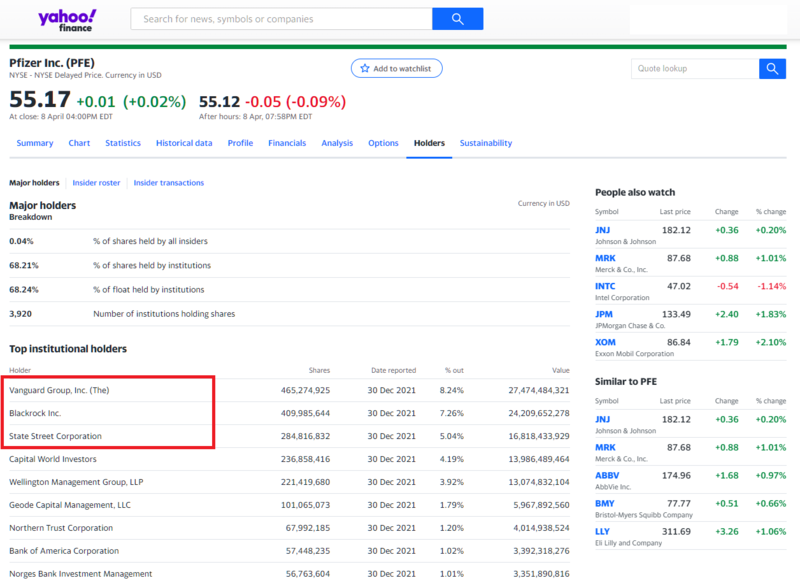Screen dimensions: 800x583
Task: Click the Quote lookup search icon
Action: pos(771,68)
